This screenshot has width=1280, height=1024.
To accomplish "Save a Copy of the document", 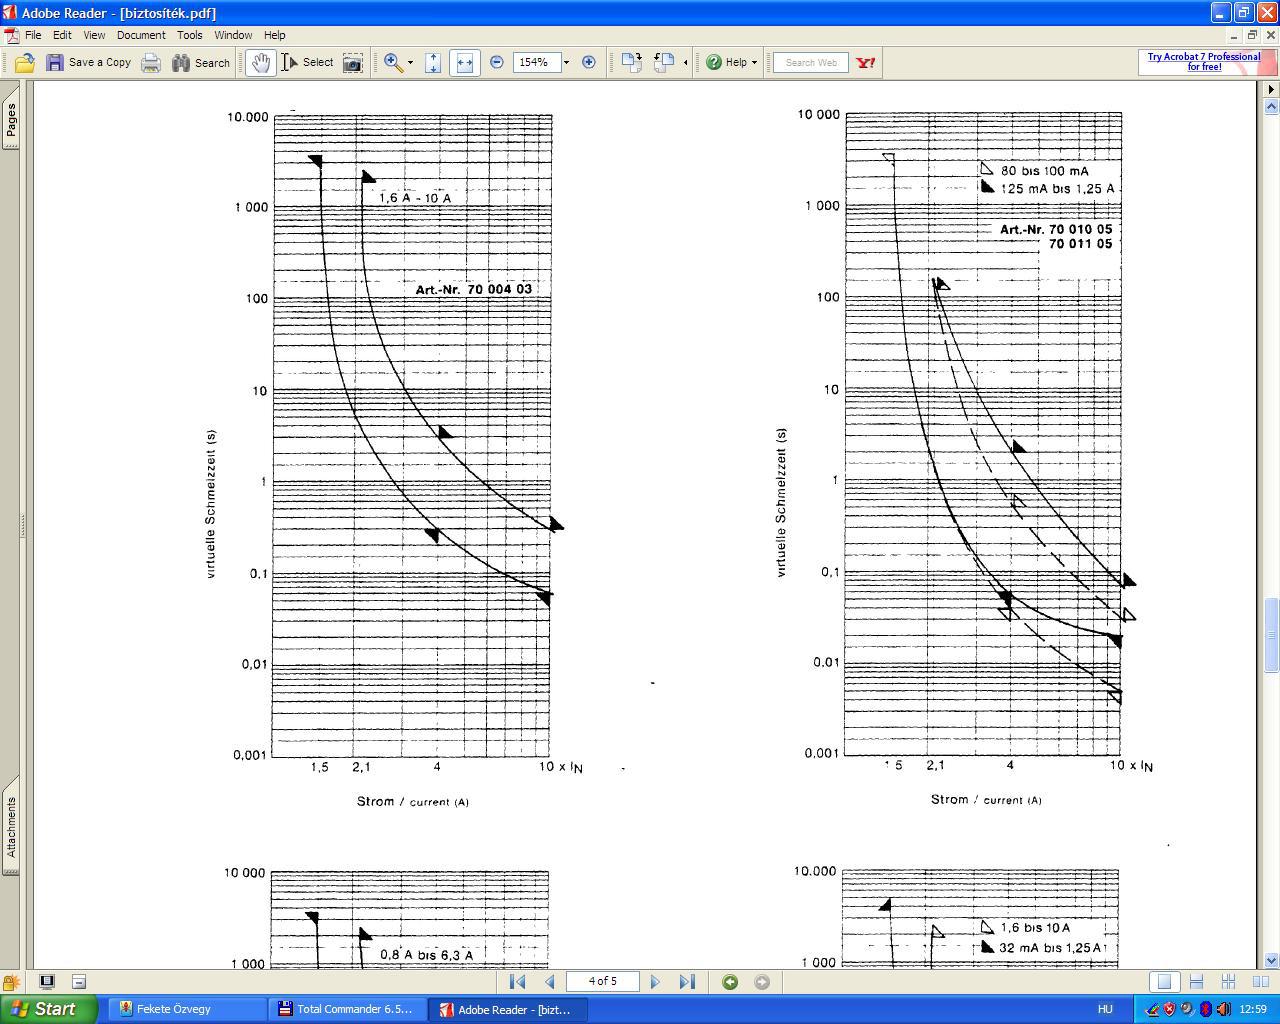I will (x=88, y=63).
